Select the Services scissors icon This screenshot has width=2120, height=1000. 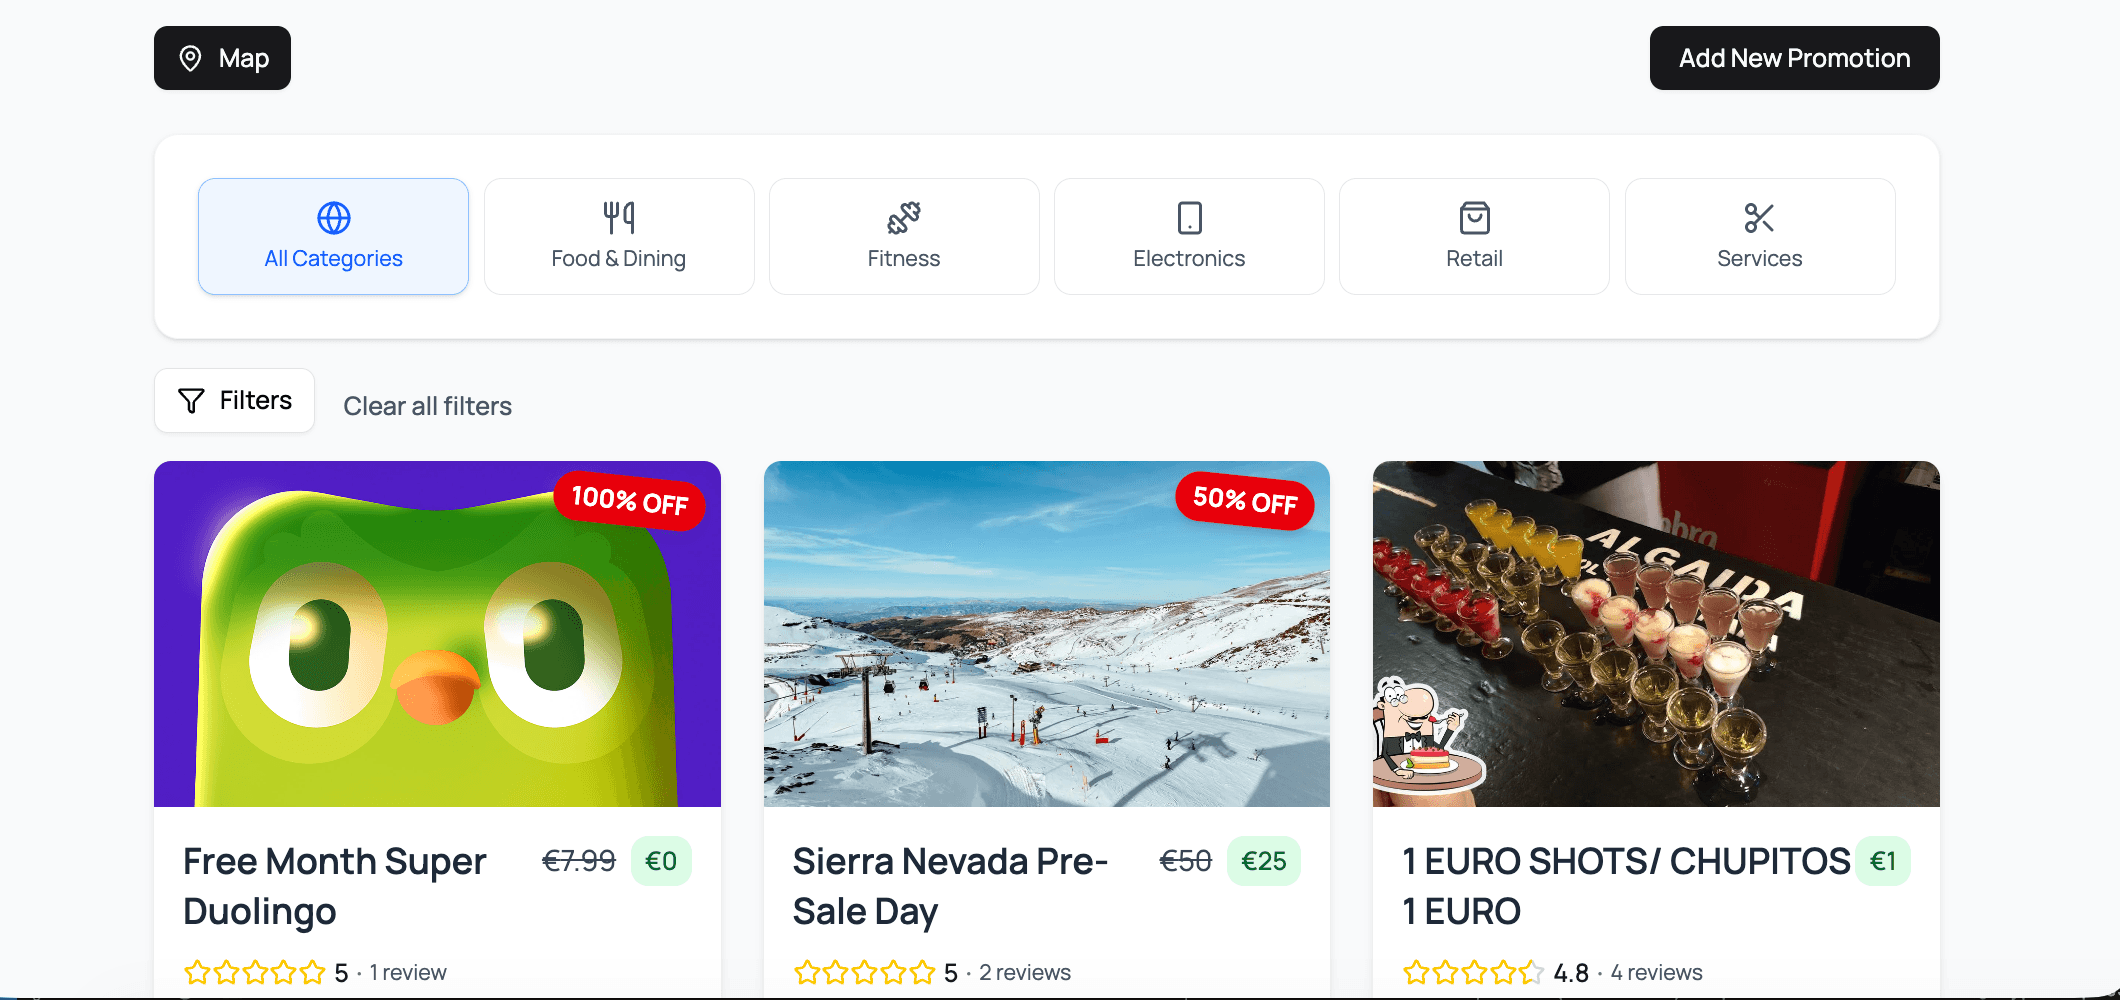(1758, 216)
